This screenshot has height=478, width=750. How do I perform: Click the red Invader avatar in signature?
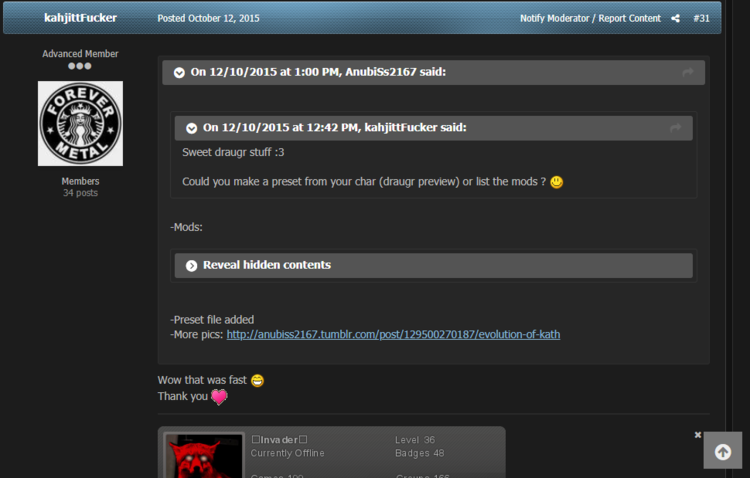tap(204, 456)
